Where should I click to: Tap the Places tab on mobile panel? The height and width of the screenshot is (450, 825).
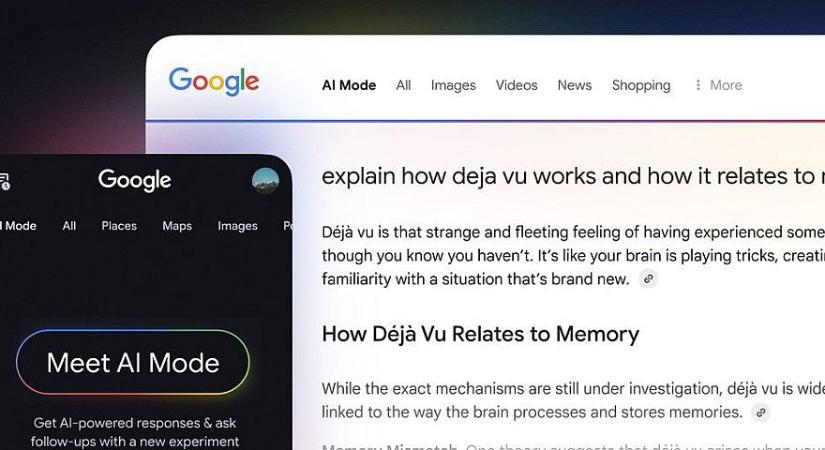point(119,226)
